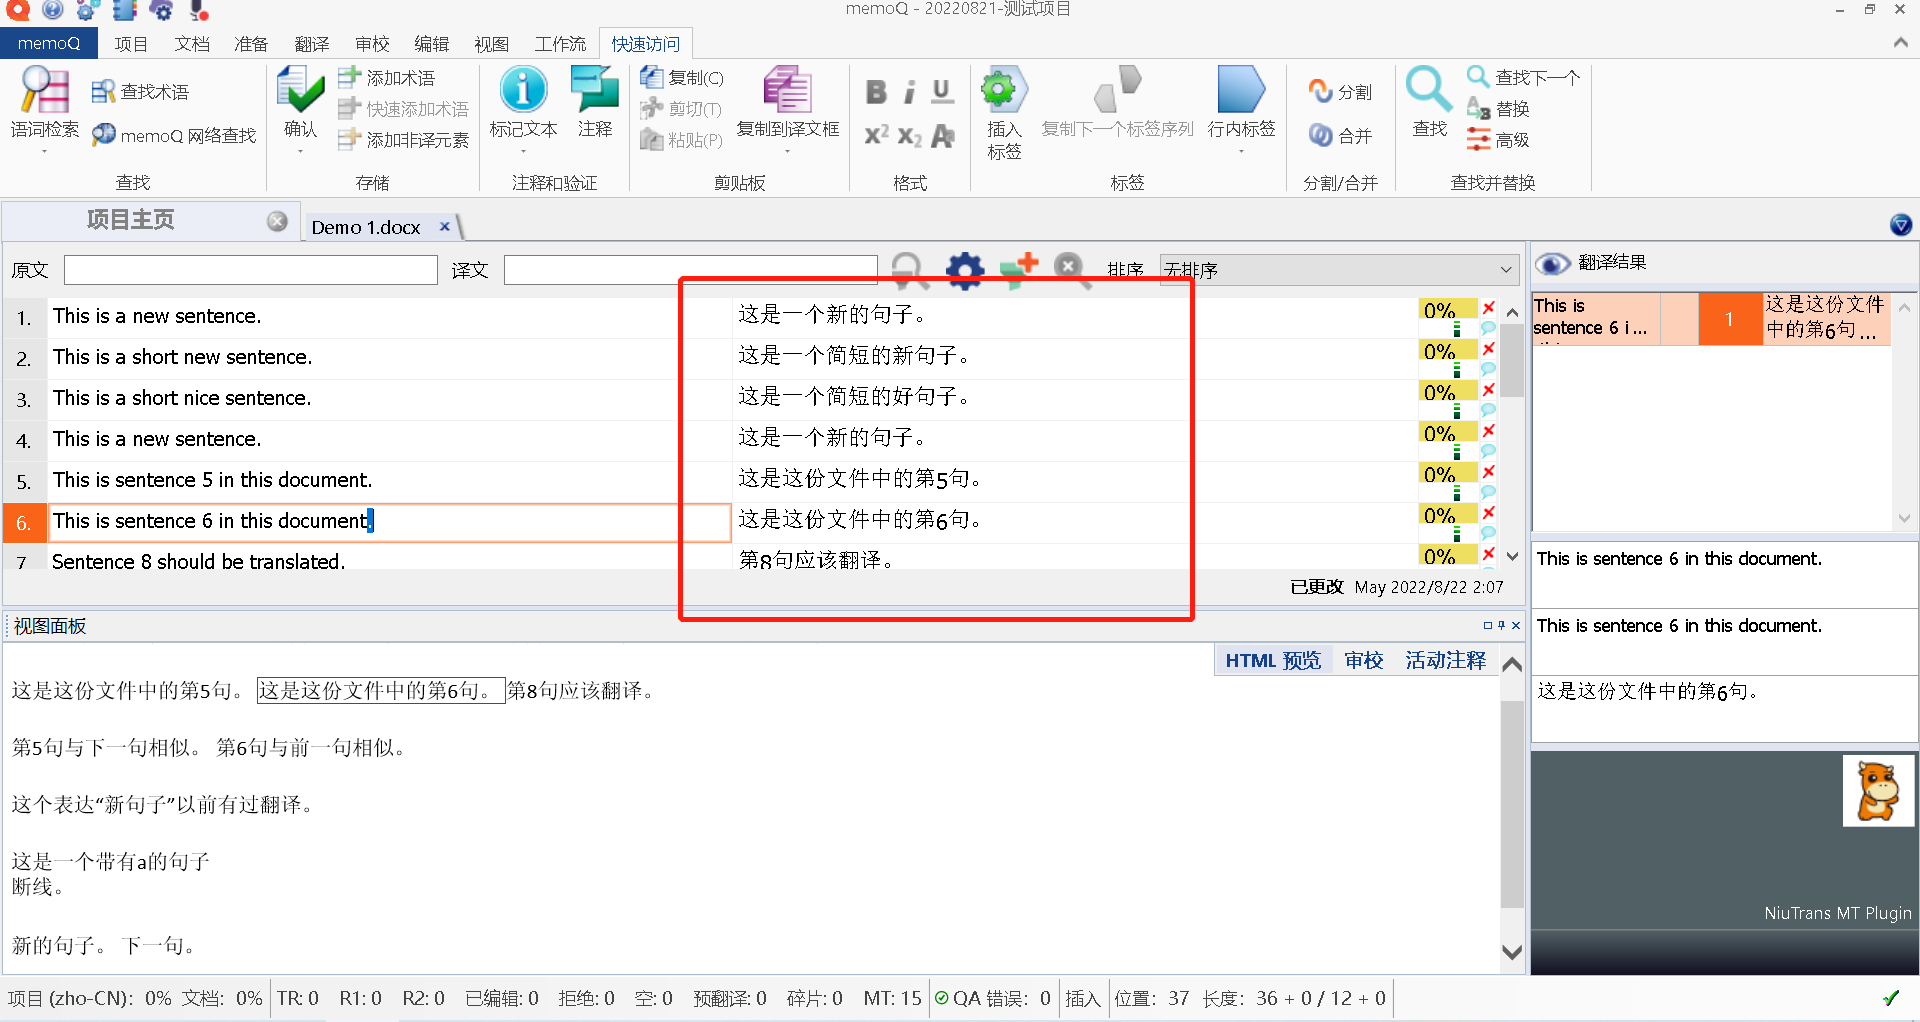1920x1022 pixels.
Task: Expand Copy Source to Target dropdown arrow
Action: [x=787, y=152]
